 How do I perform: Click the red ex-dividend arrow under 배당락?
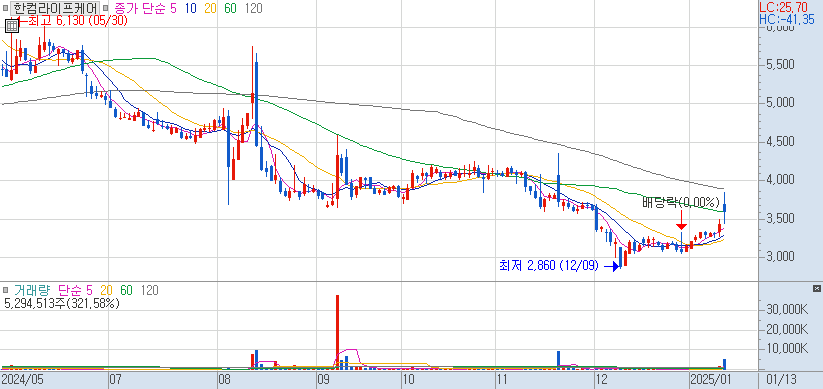681,220
